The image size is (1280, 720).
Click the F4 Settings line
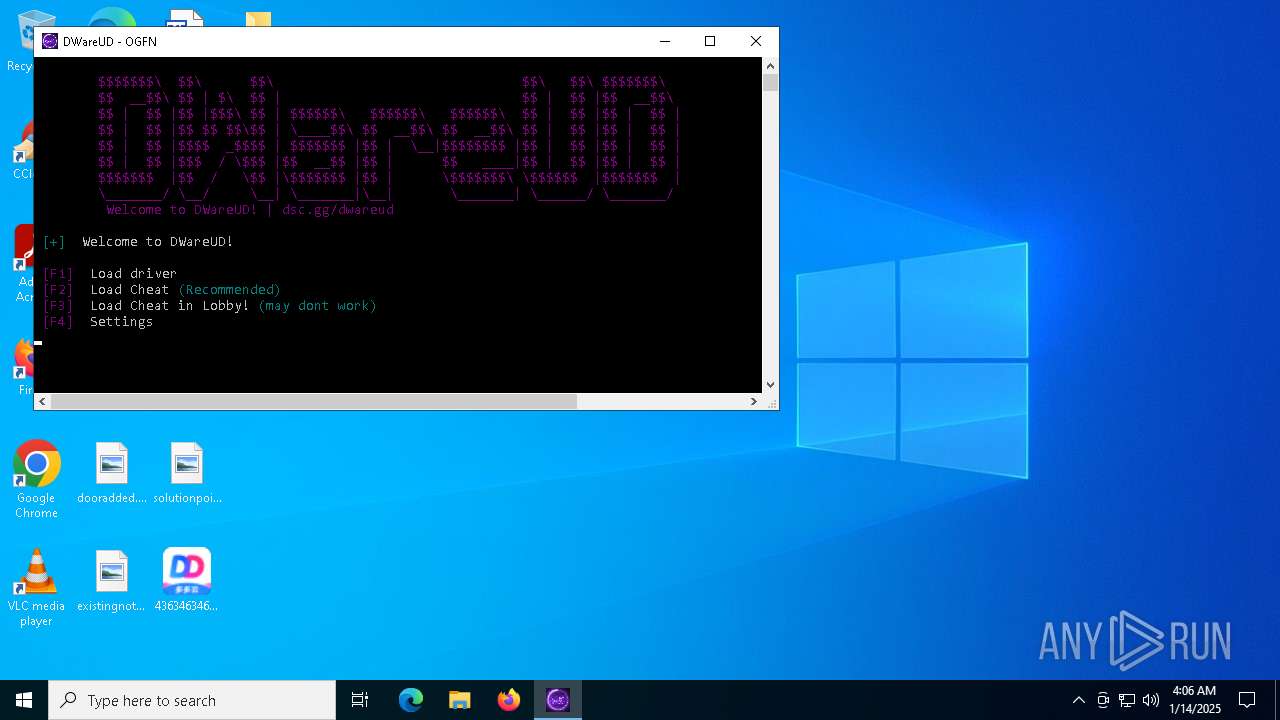[98, 321]
